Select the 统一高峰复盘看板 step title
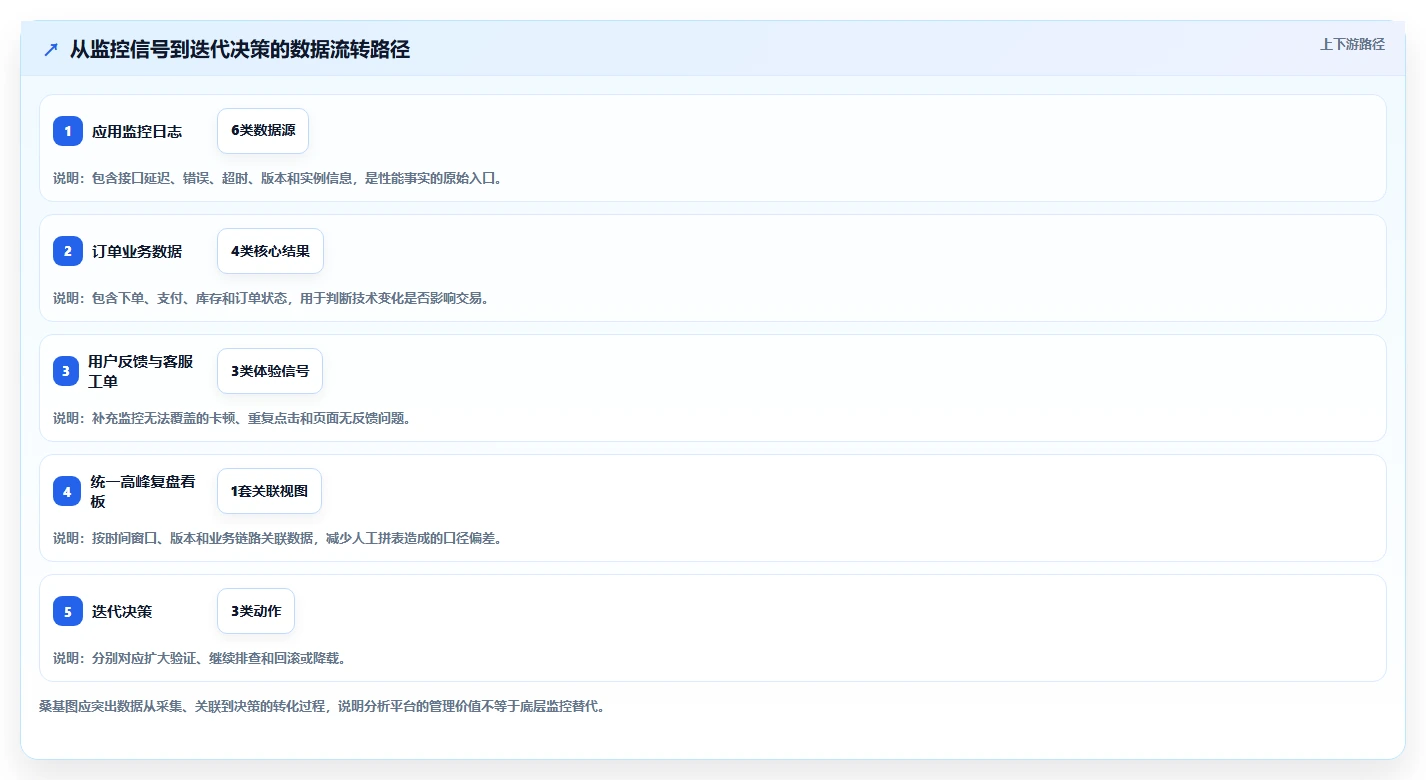 pyautogui.click(x=143, y=491)
